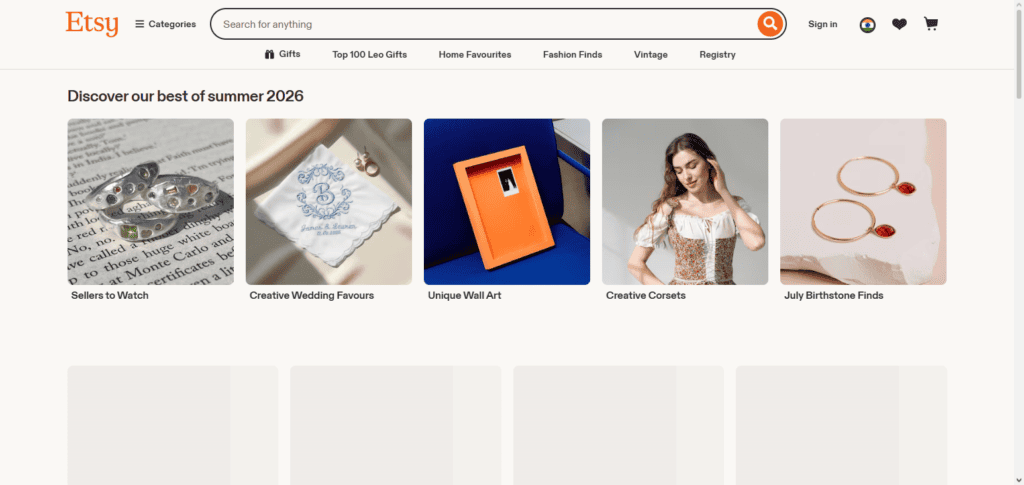Open Registry nav item

tap(717, 55)
